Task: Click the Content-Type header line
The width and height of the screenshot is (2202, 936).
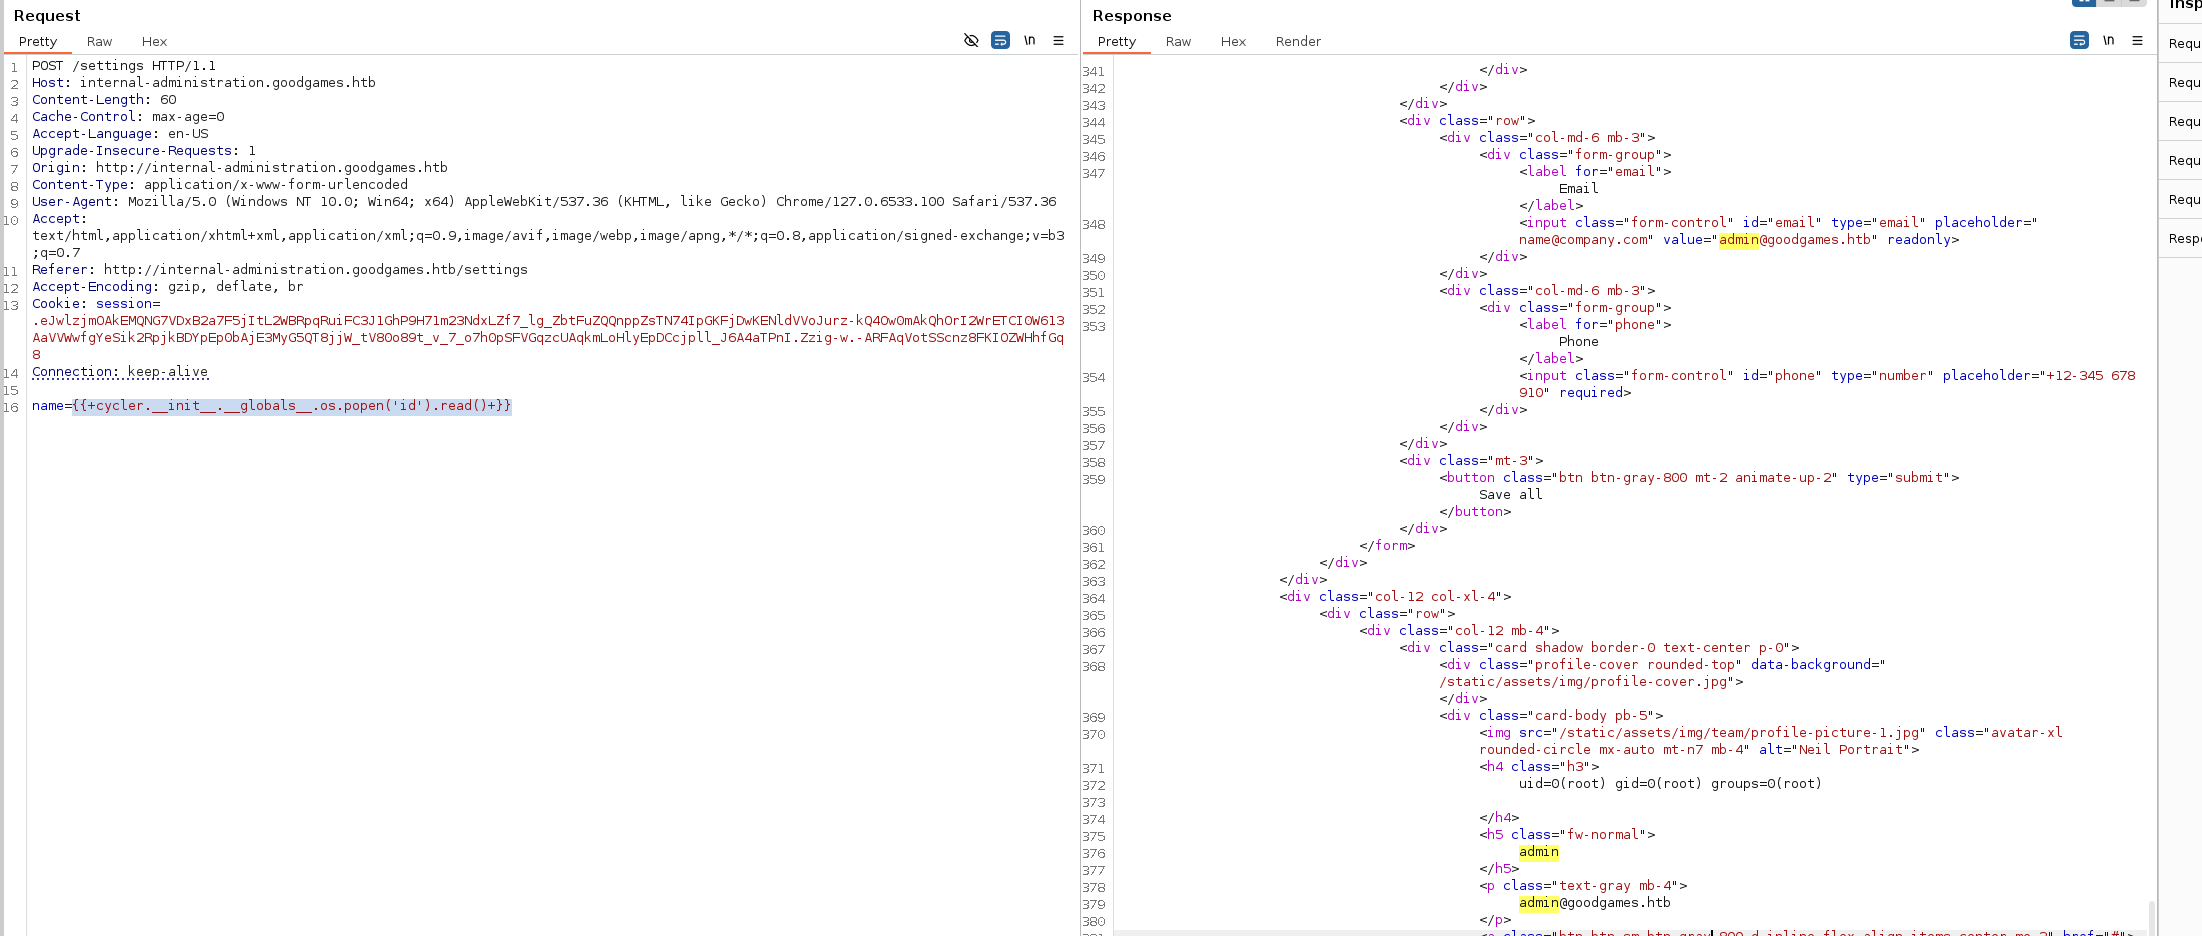Action: [x=220, y=185]
